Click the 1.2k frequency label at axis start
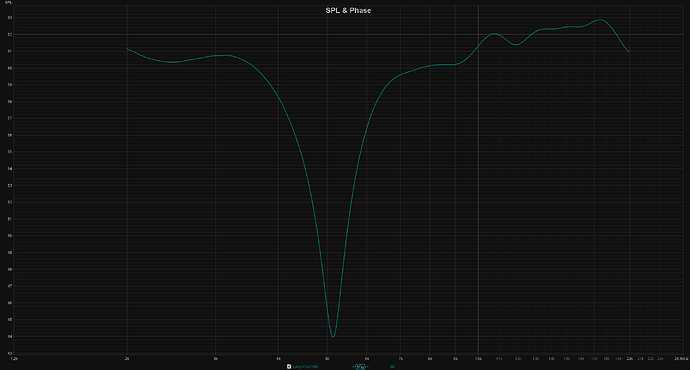Screen dimensions: 690x370 [x=14, y=359]
